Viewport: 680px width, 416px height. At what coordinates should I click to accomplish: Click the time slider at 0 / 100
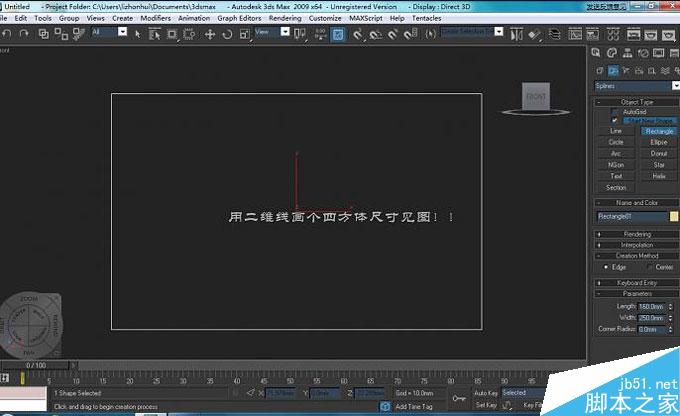(36, 365)
